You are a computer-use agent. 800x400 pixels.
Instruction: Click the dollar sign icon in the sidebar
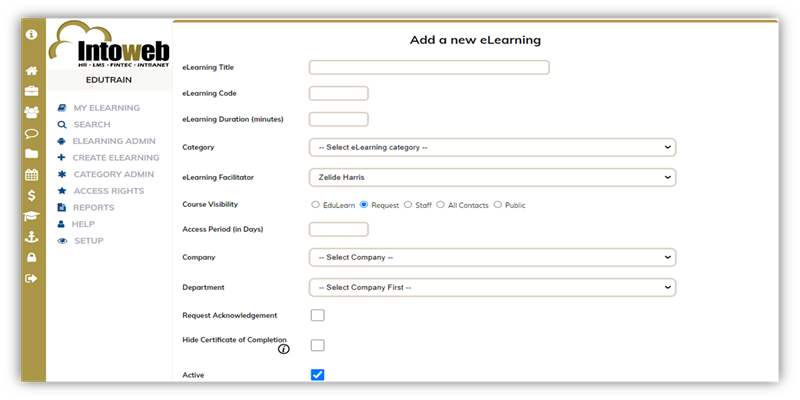[x=31, y=195]
